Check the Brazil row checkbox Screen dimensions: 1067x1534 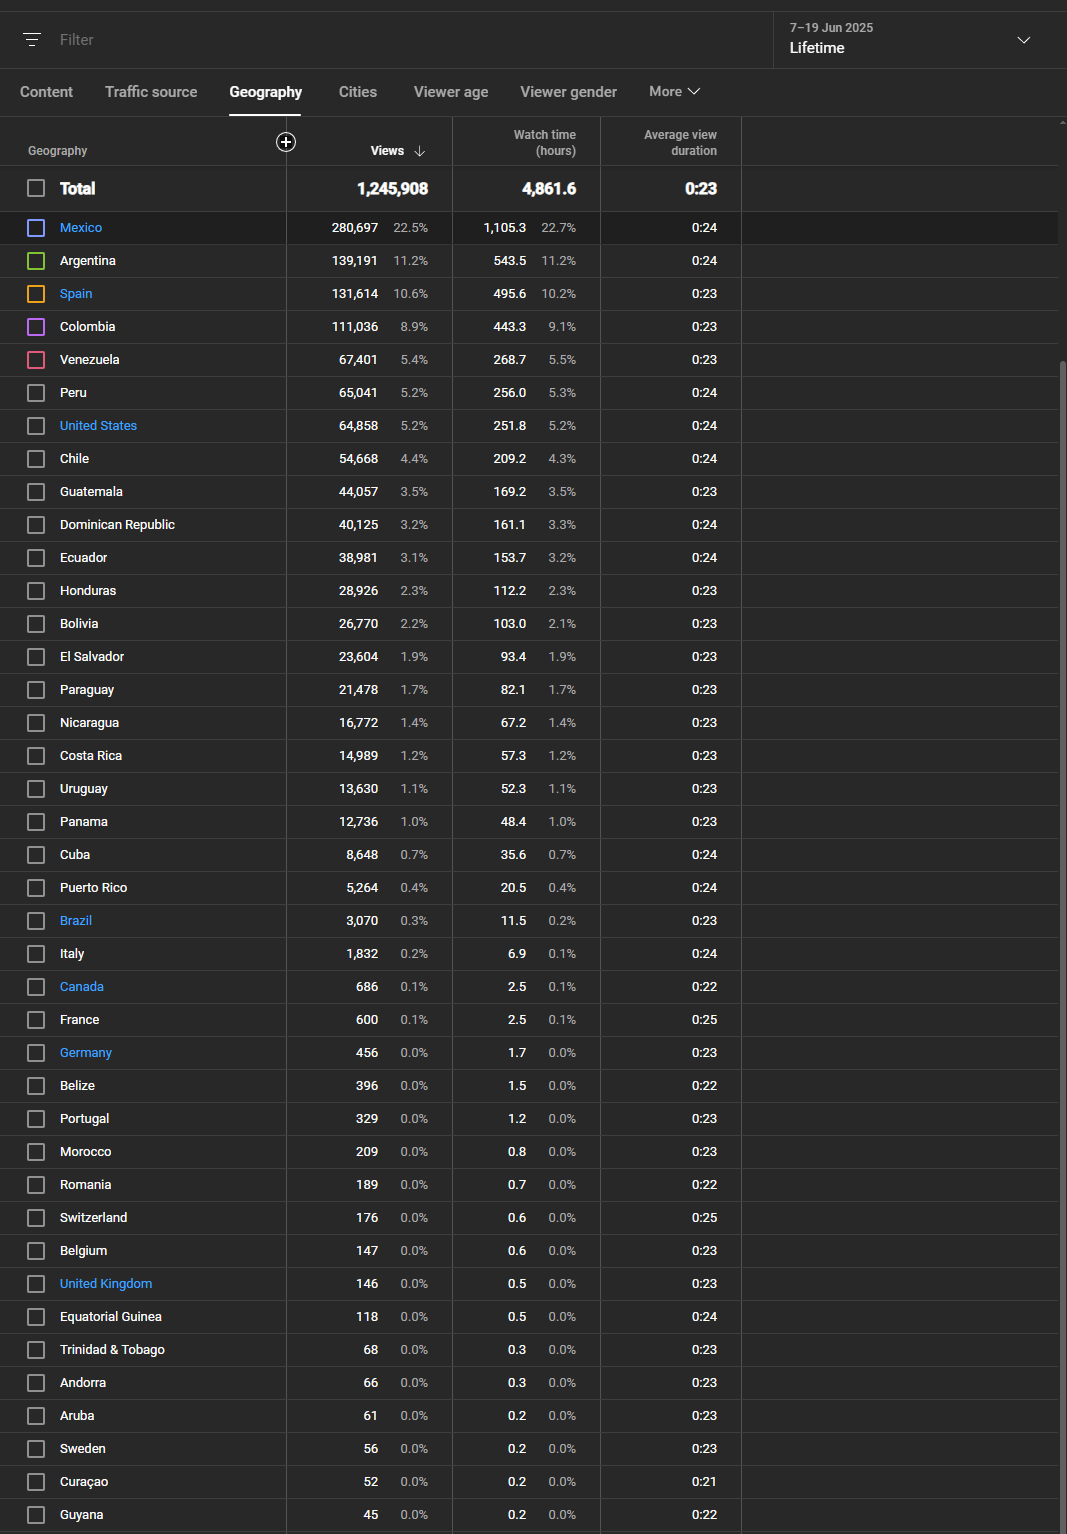[36, 921]
